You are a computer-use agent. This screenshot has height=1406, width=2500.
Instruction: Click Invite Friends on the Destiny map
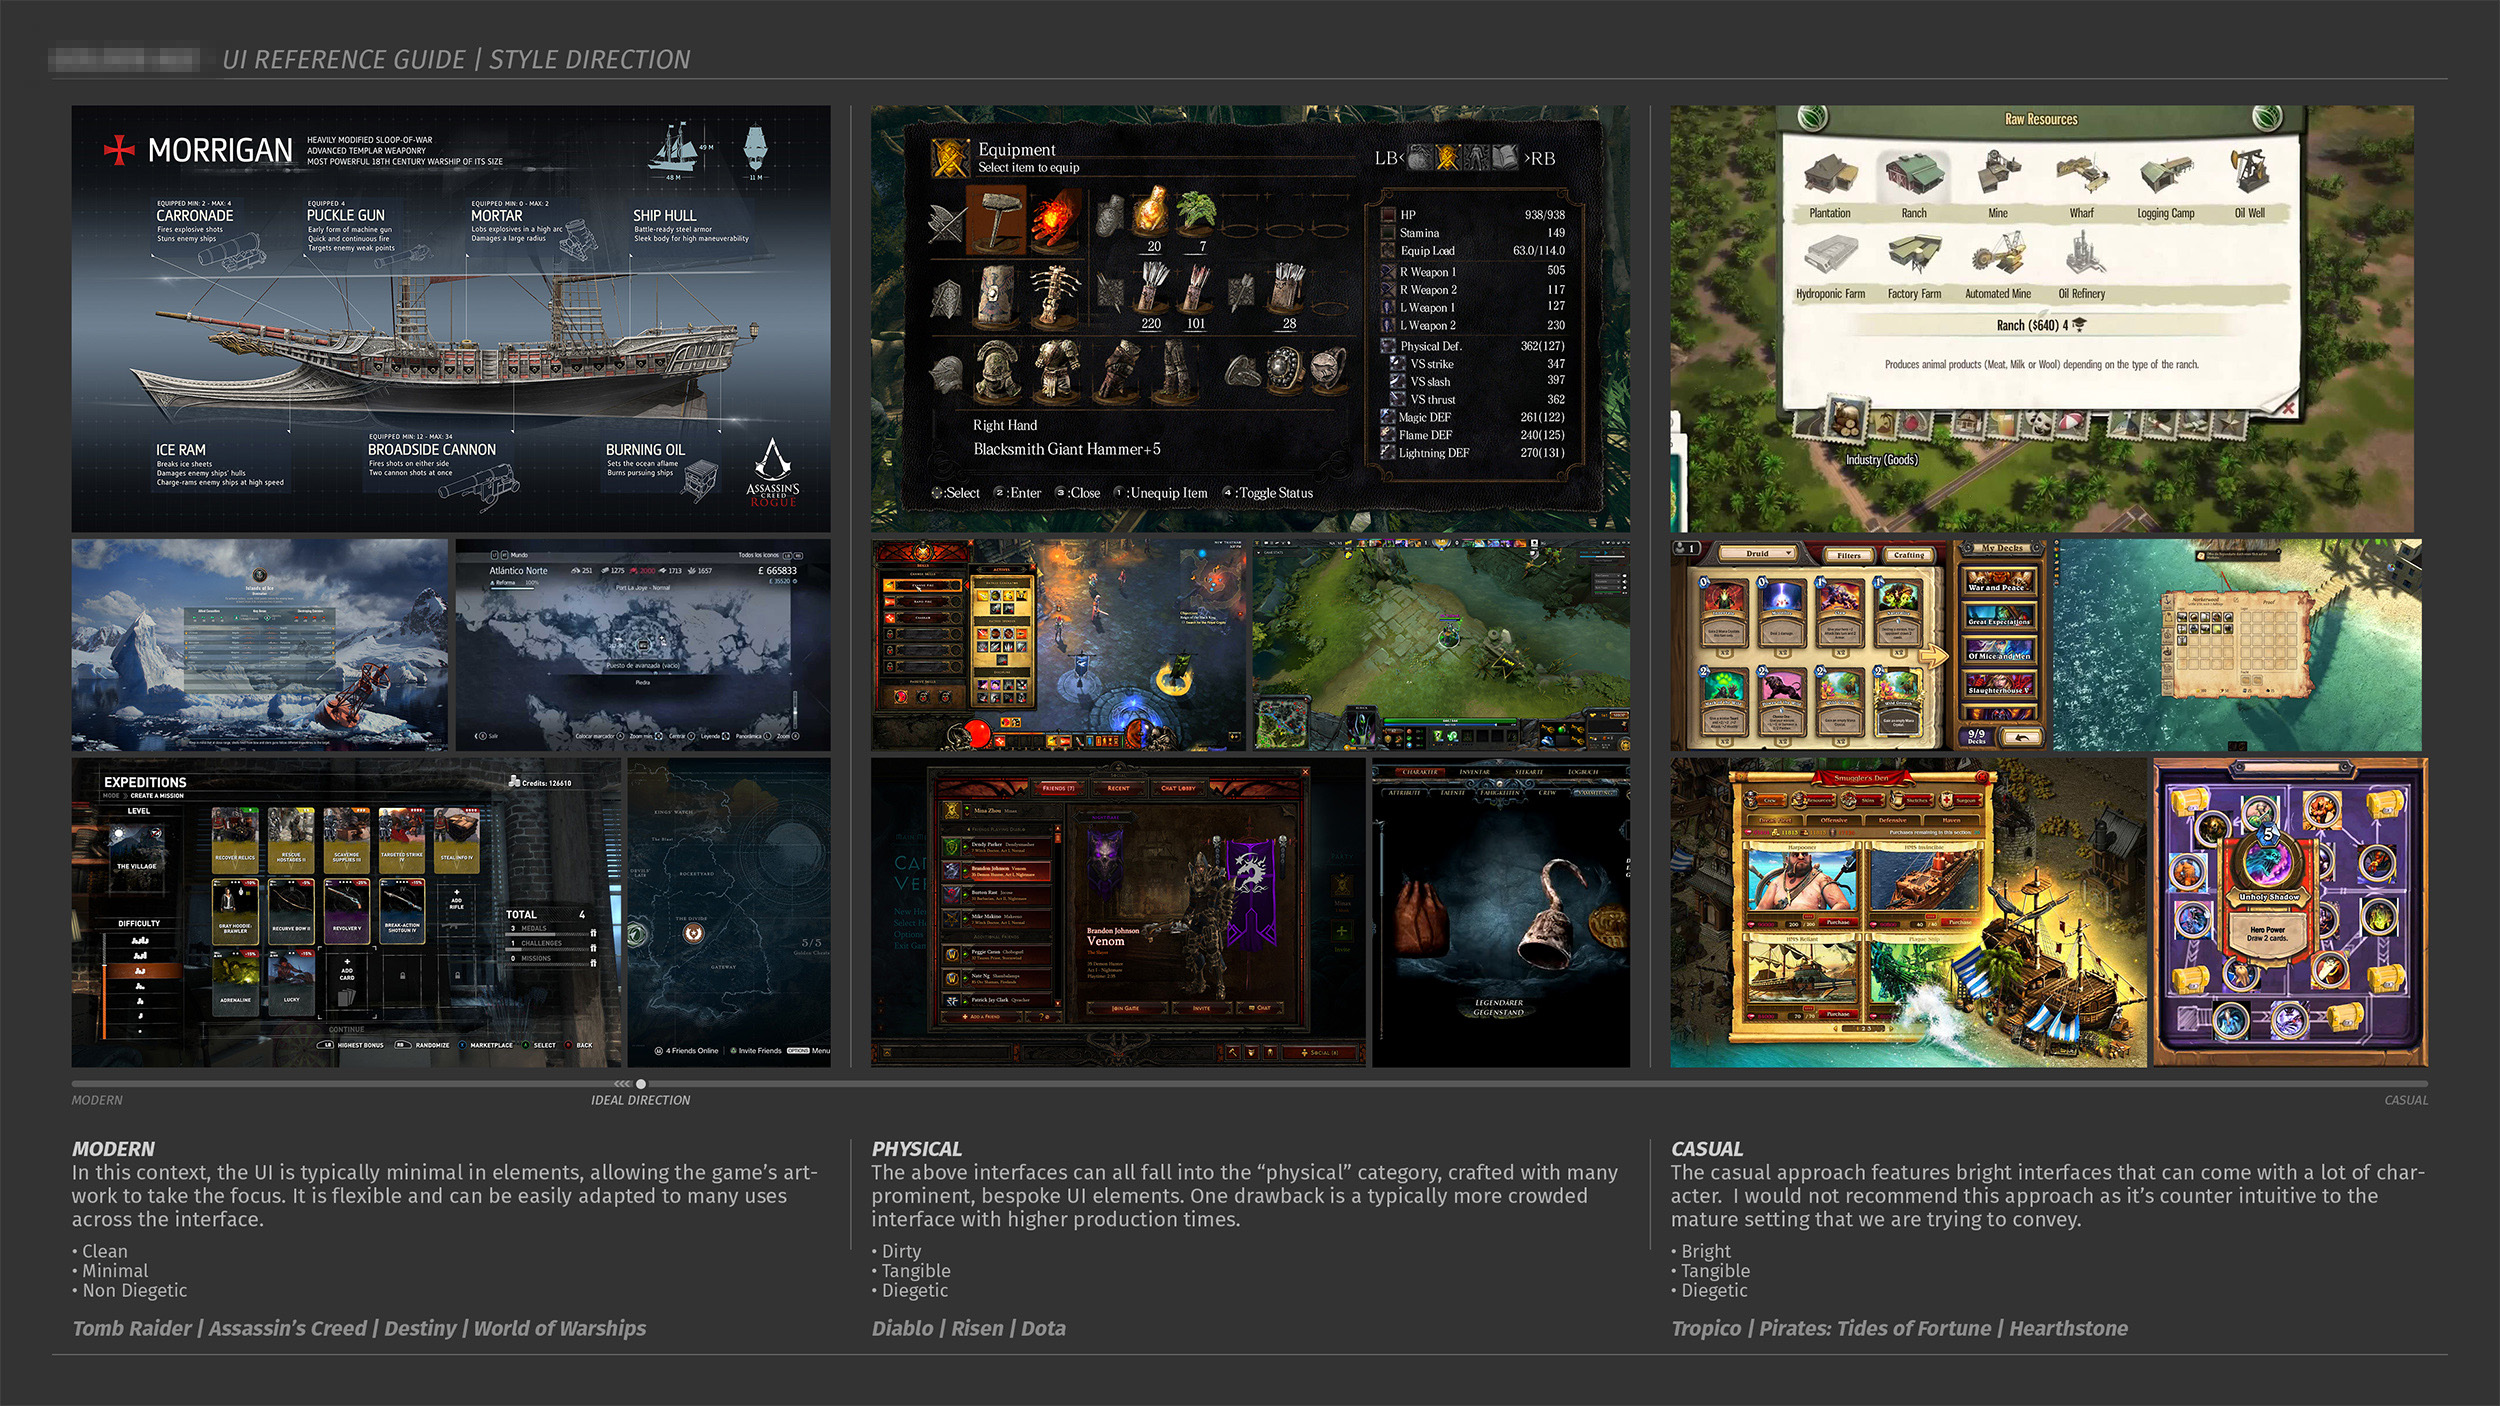pyautogui.click(x=756, y=1051)
